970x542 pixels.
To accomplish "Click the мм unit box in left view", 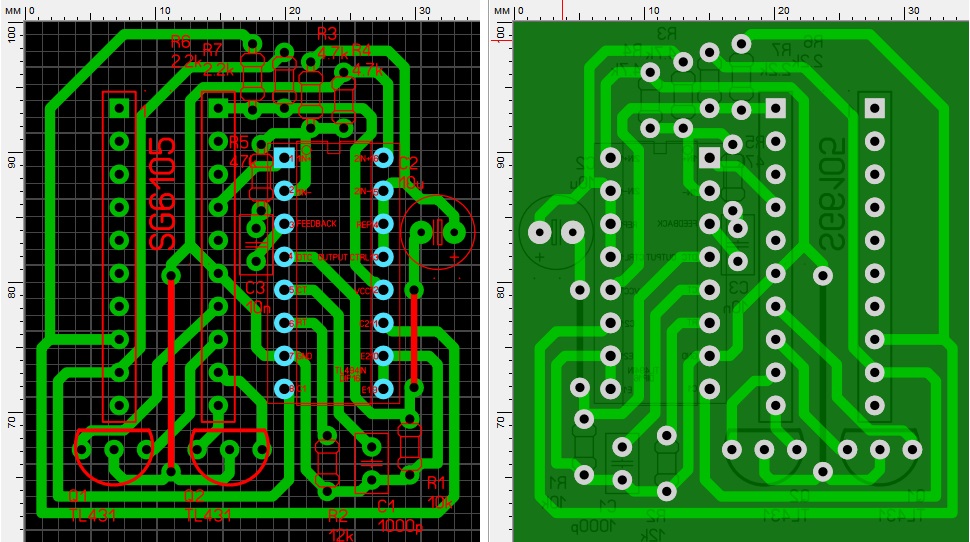I will pos(12,10).
